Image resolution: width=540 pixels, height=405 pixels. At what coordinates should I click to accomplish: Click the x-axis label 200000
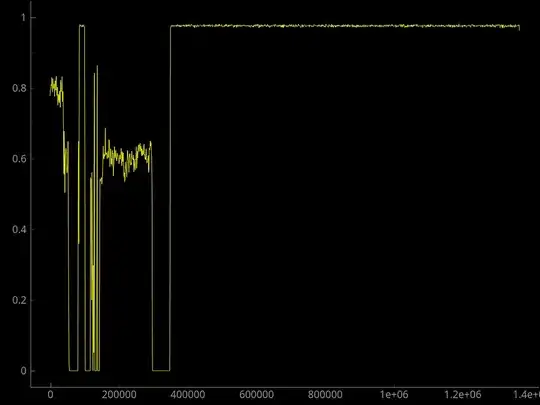coord(119,394)
